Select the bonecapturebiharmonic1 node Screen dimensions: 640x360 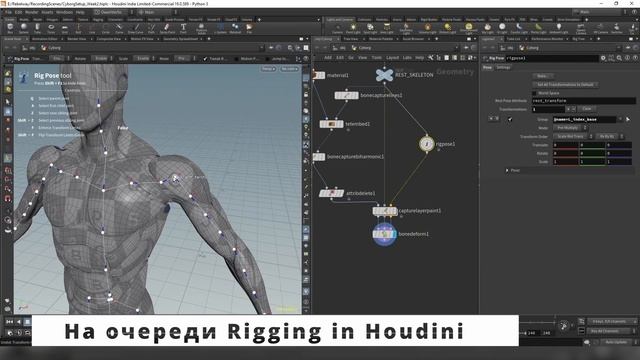319,157
